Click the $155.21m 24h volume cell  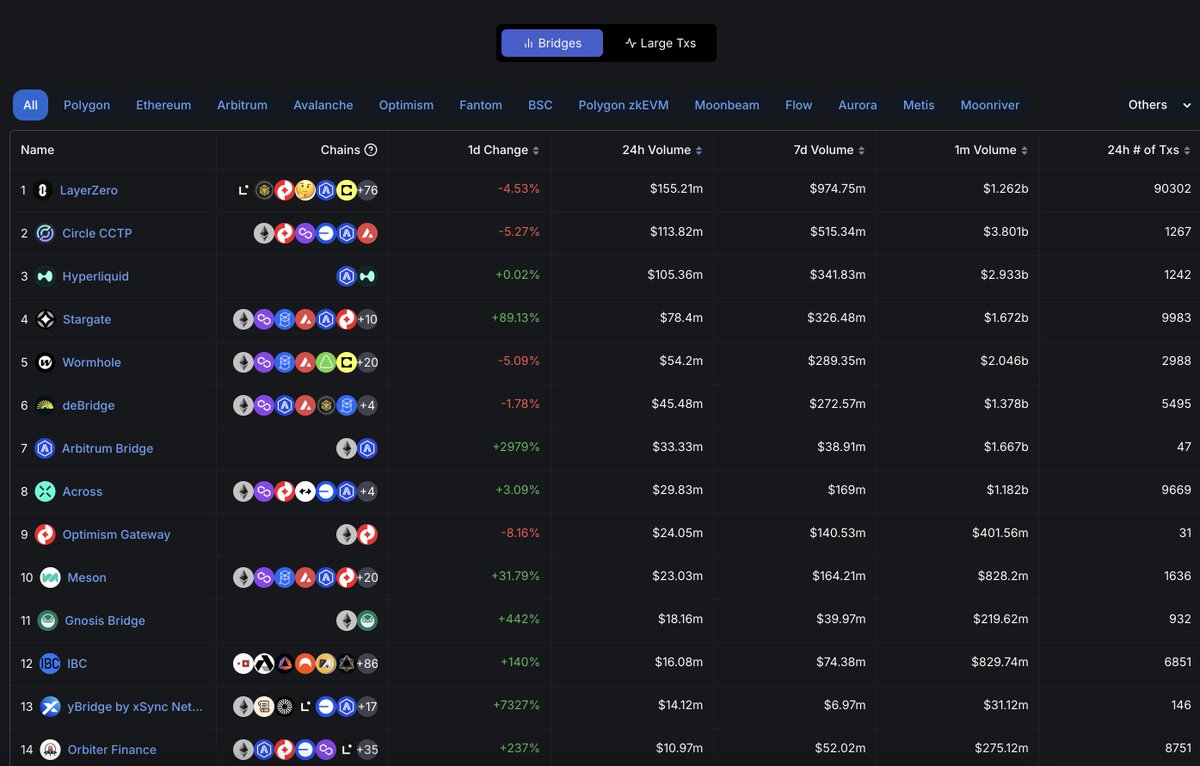(675, 190)
